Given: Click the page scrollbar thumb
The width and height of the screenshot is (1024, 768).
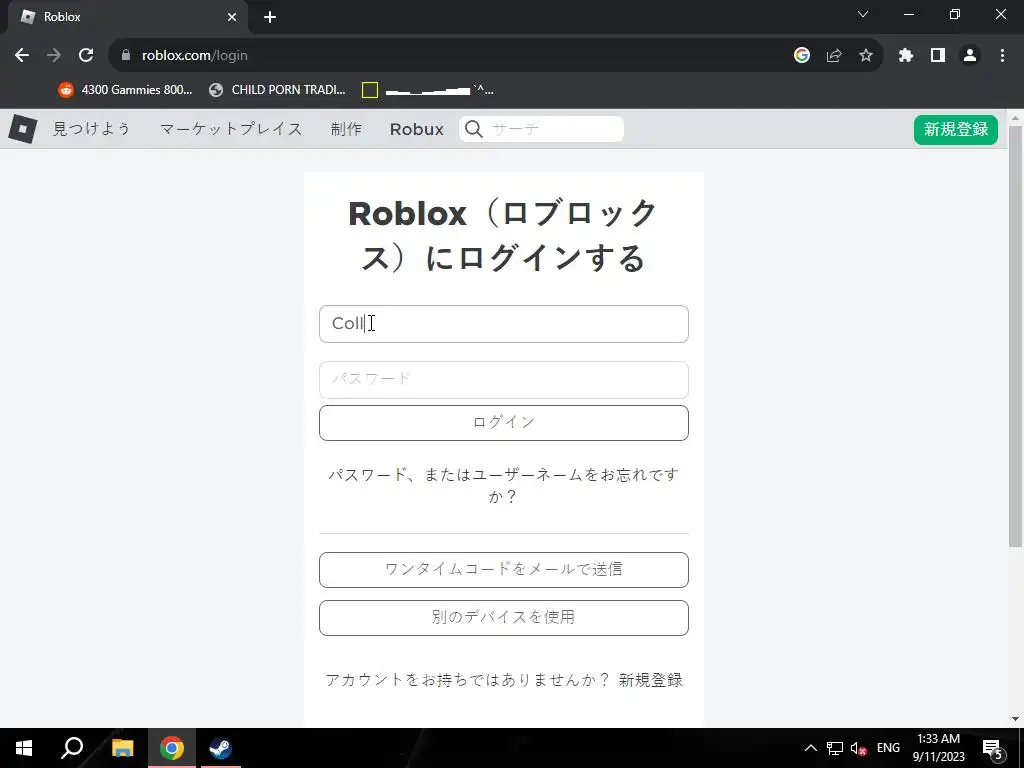Looking at the screenshot, I should [1015, 336].
